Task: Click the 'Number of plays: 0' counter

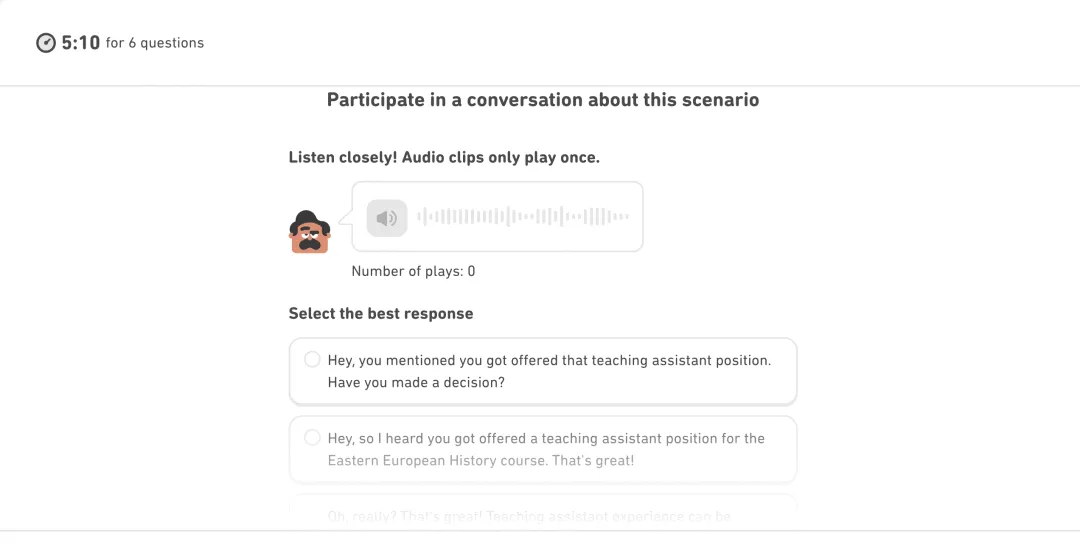Action: pyautogui.click(x=413, y=271)
